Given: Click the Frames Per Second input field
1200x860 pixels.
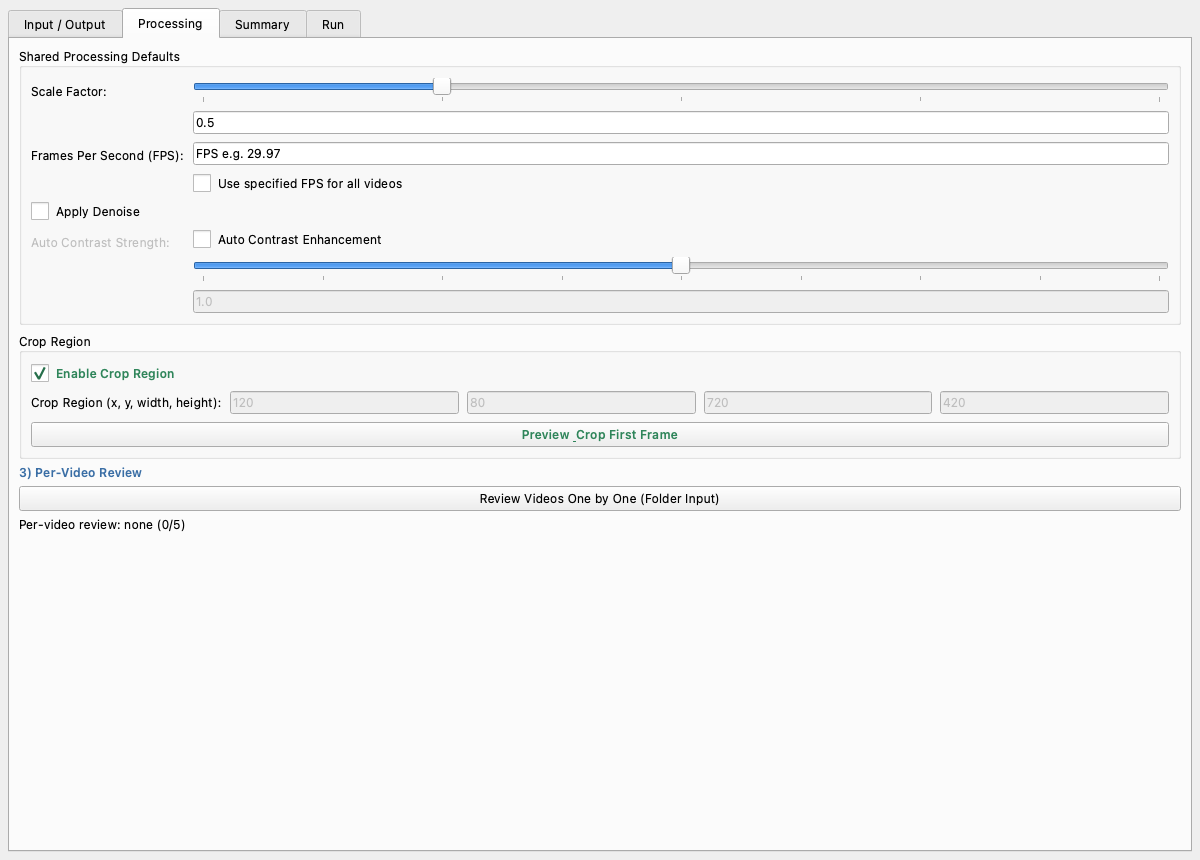Looking at the screenshot, I should tap(680, 153).
